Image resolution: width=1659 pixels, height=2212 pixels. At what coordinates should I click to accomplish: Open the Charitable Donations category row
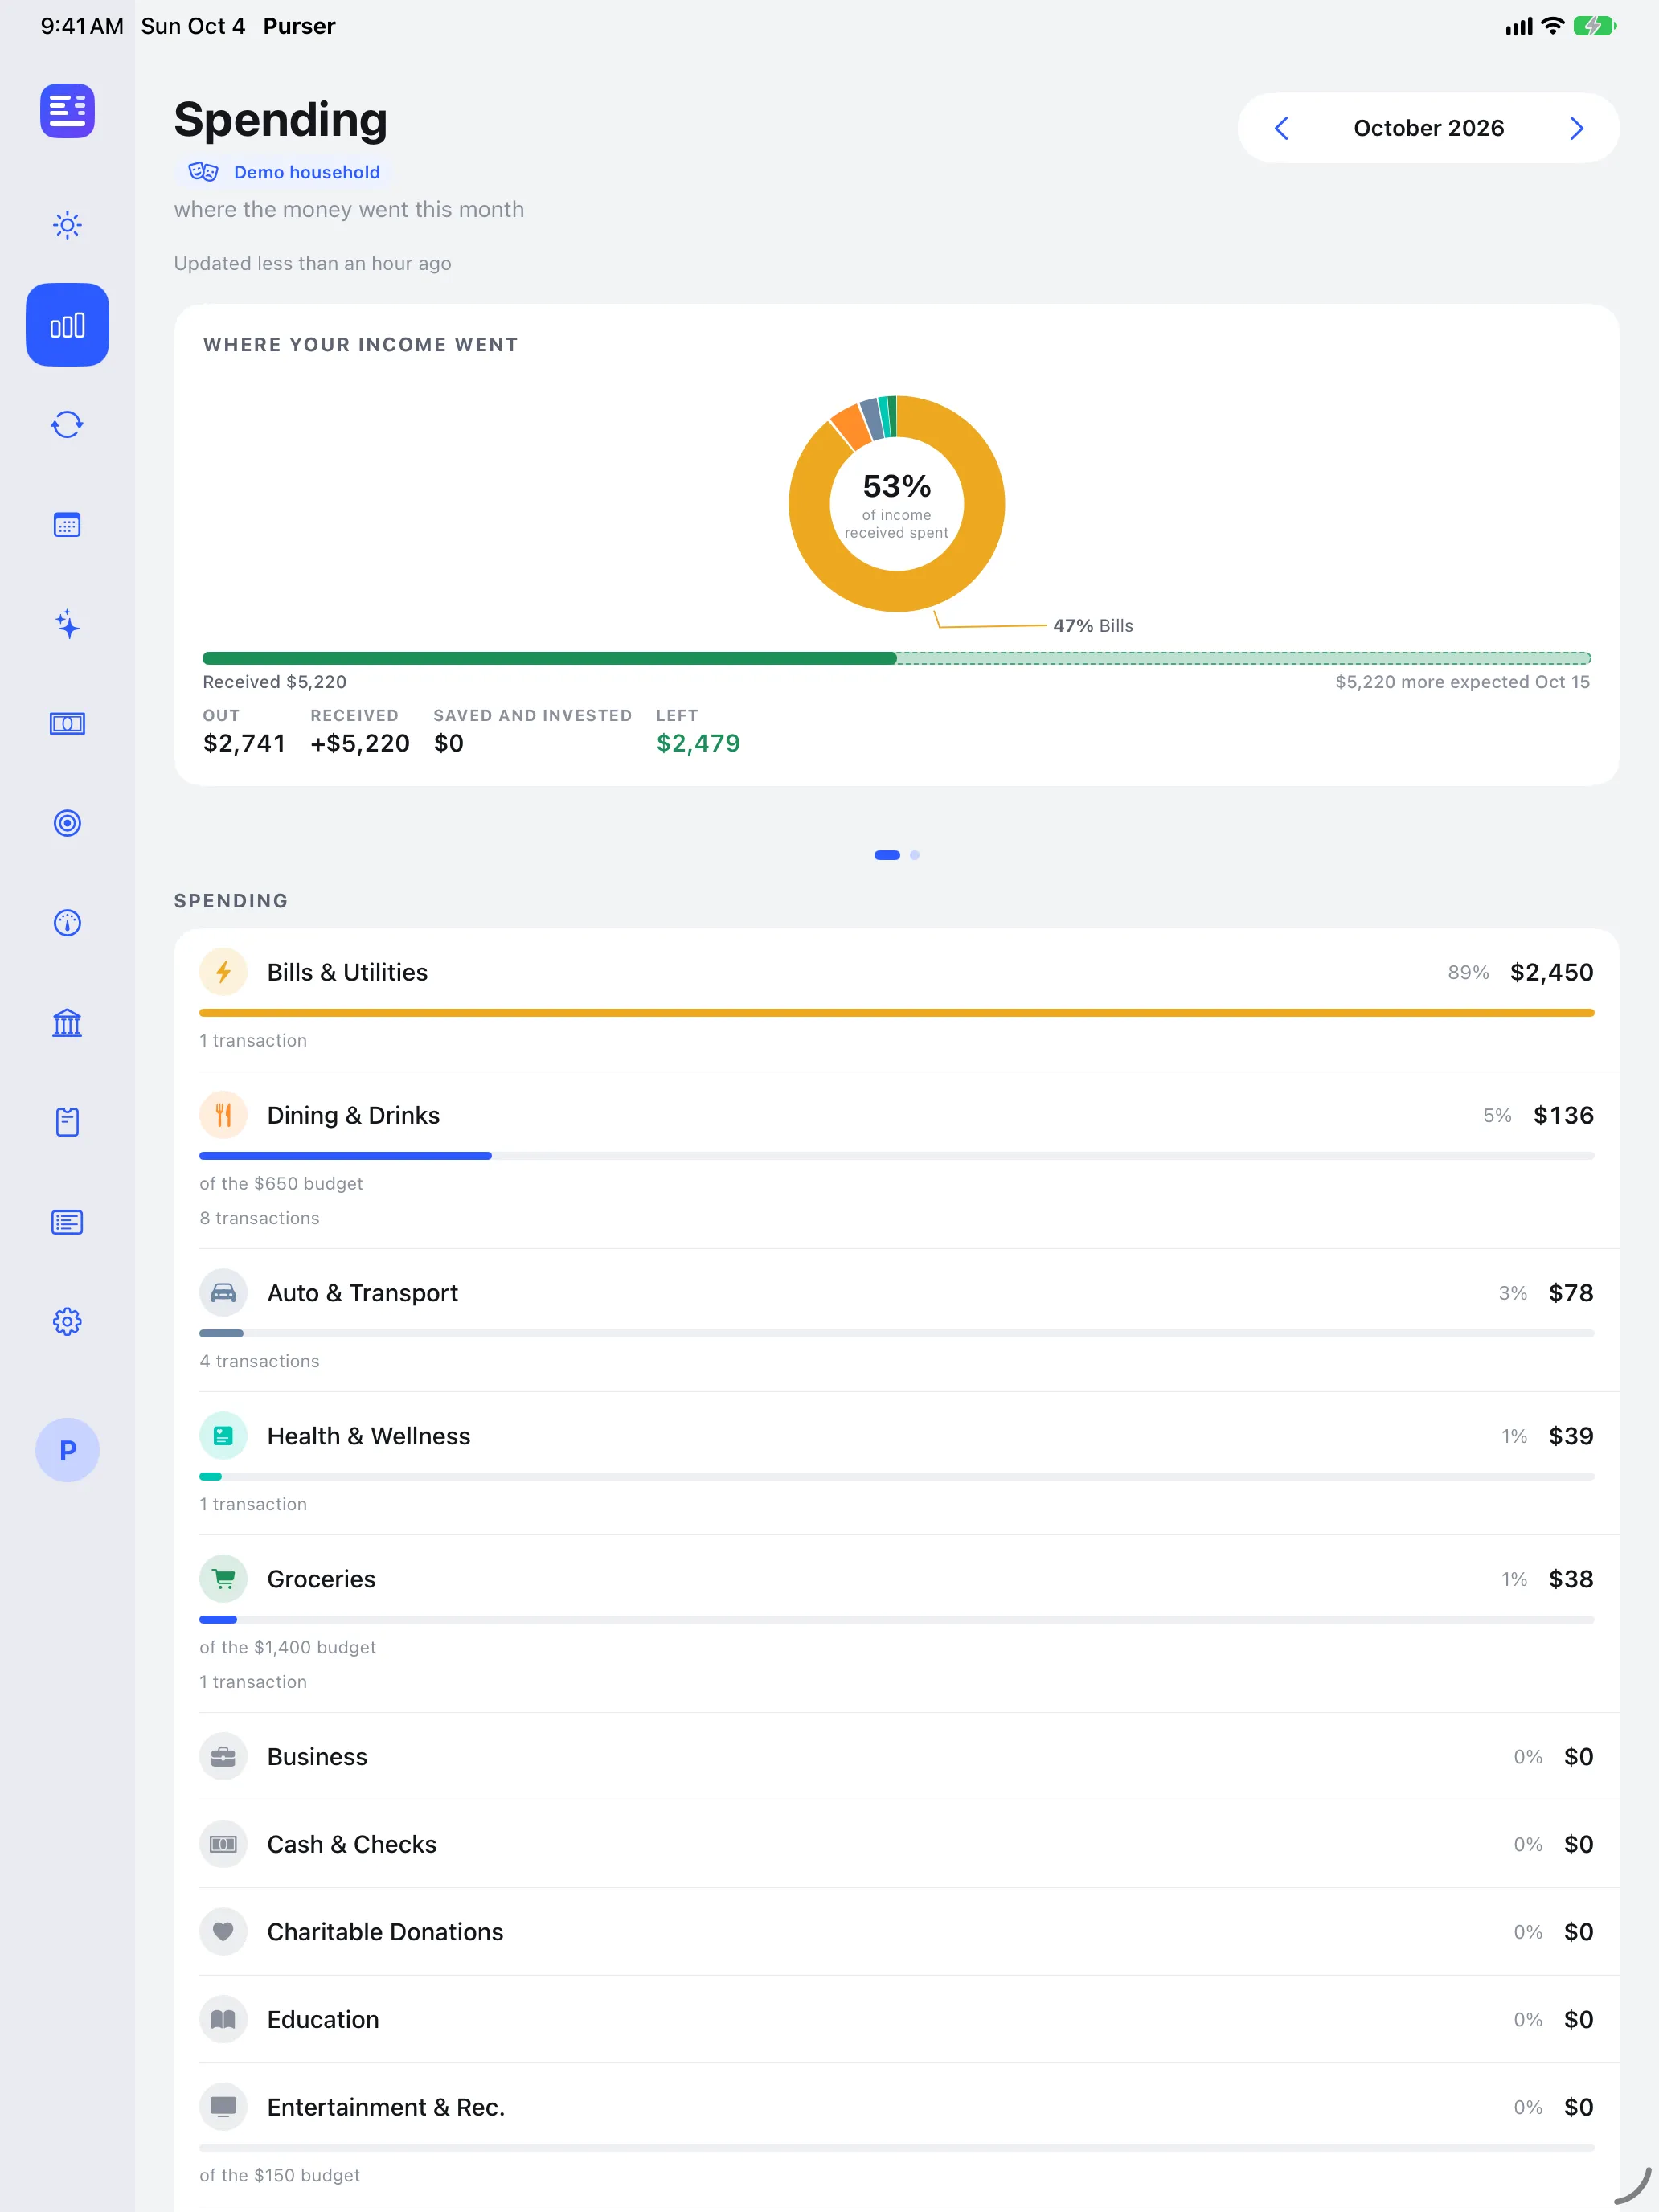[897, 1932]
